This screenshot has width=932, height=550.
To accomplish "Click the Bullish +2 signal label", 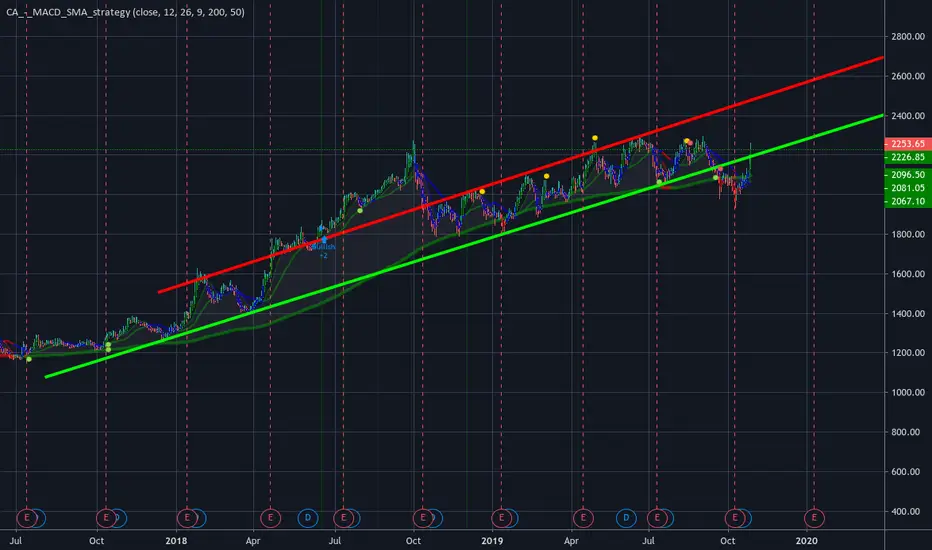I will [324, 250].
